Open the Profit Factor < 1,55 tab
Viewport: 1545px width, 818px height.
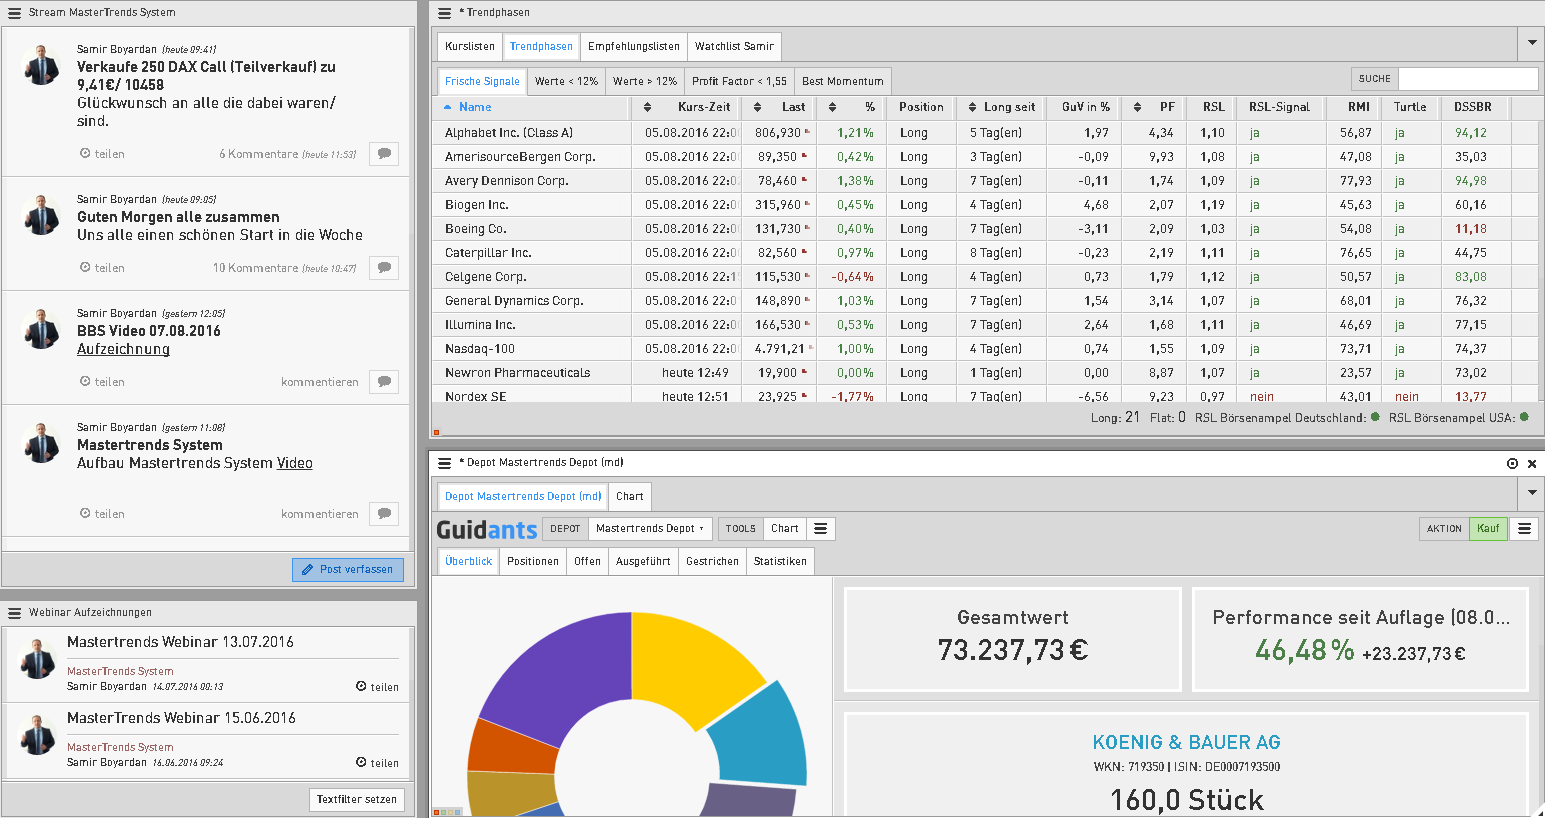pos(739,81)
